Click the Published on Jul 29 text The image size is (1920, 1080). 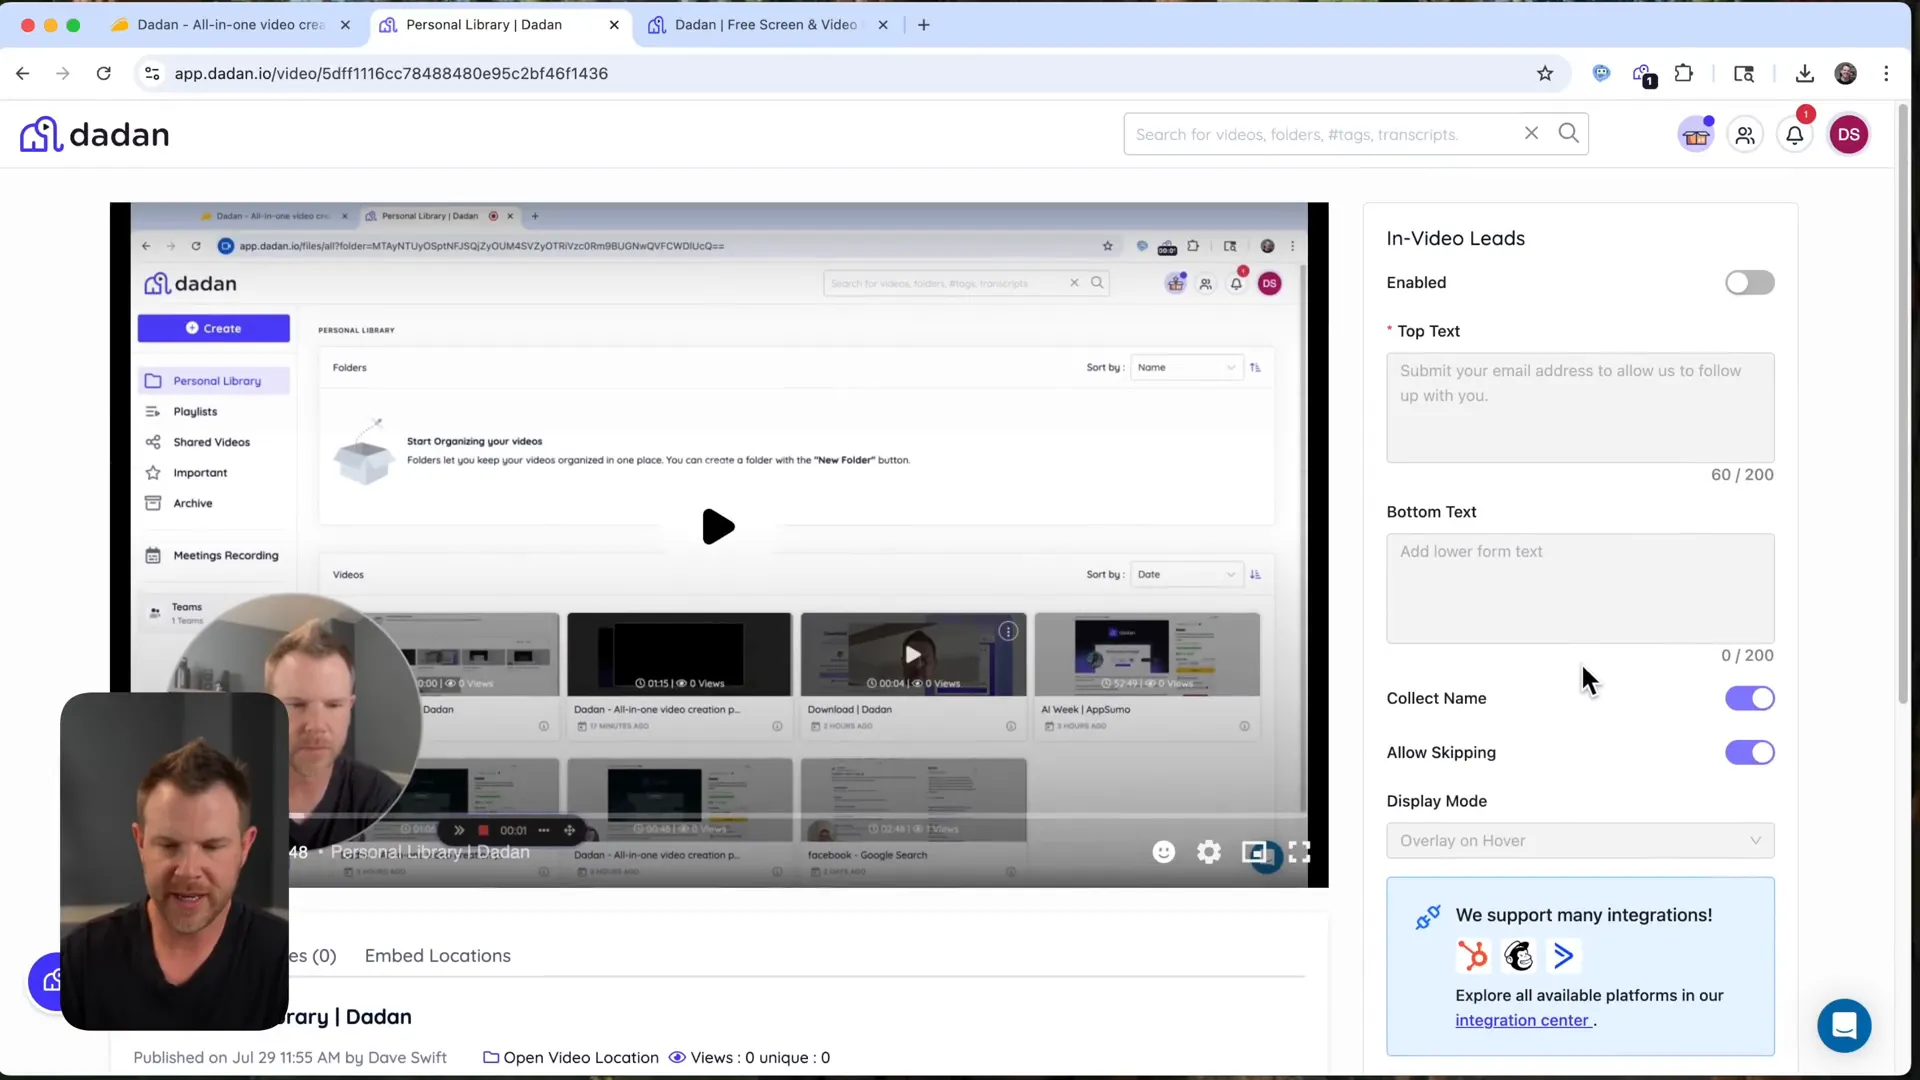tap(290, 1058)
